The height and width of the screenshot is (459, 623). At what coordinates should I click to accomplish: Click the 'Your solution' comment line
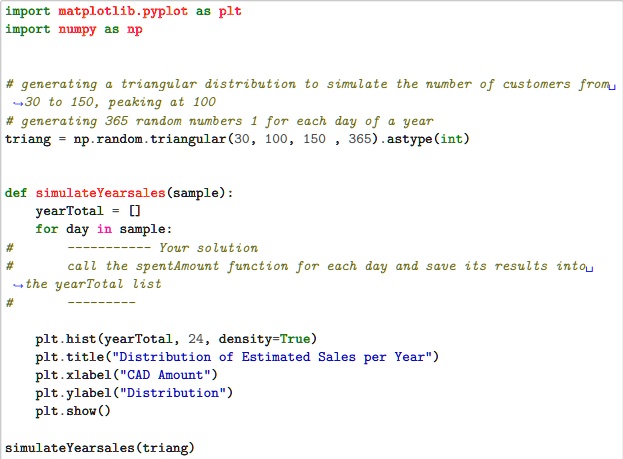point(132,248)
